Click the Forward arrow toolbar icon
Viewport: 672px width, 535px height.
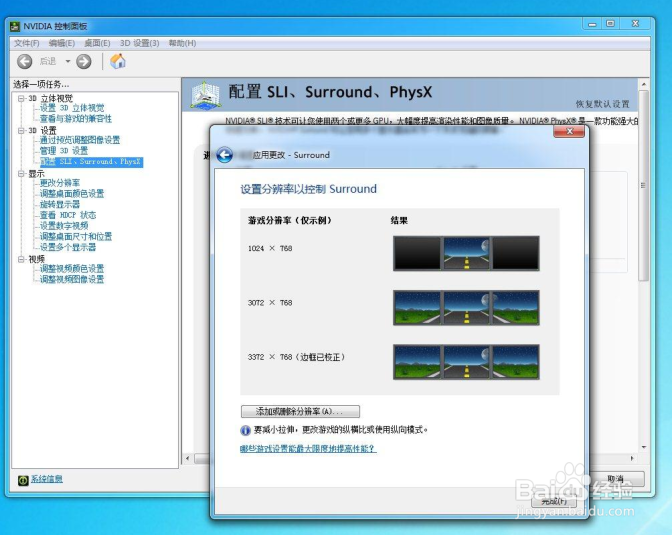point(84,62)
